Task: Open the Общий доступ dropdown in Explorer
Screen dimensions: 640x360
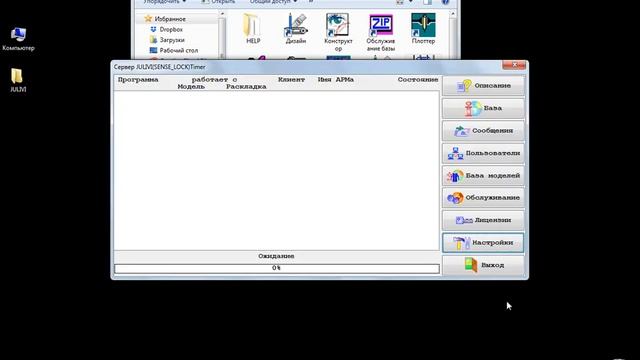Action: [273, 2]
